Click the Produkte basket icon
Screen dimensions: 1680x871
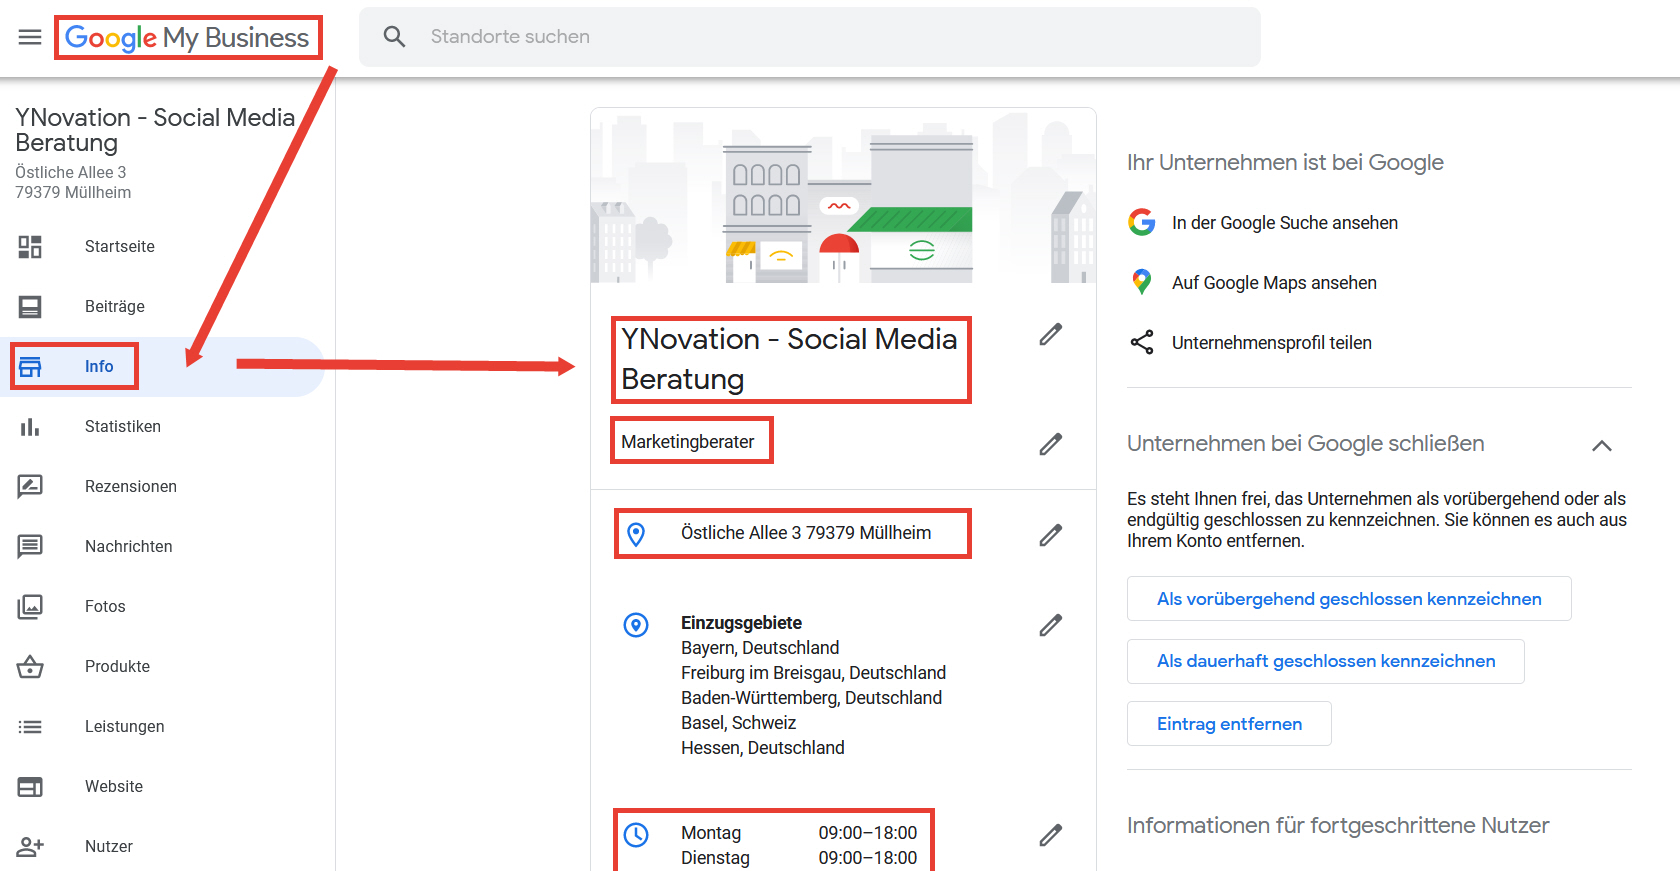30,667
